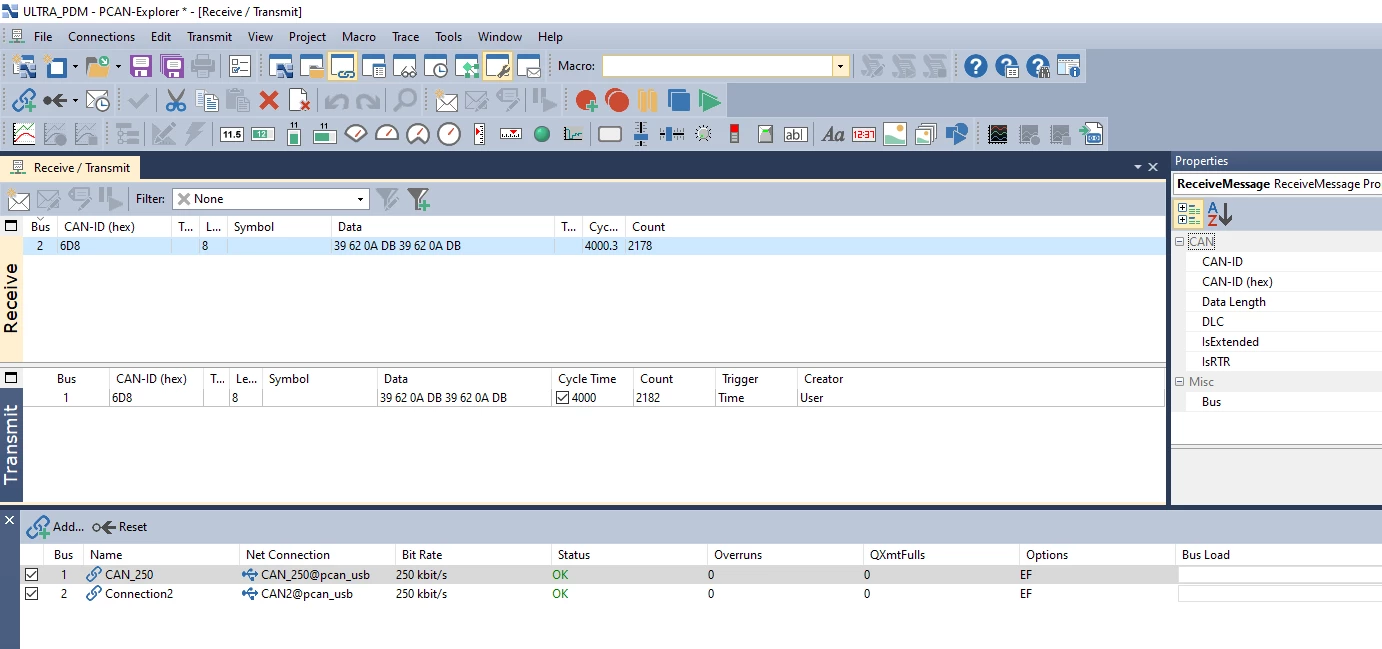Screen dimensions: 1382x649
Task: Add connection via chain-link plus toolbar icon
Action: point(24,100)
